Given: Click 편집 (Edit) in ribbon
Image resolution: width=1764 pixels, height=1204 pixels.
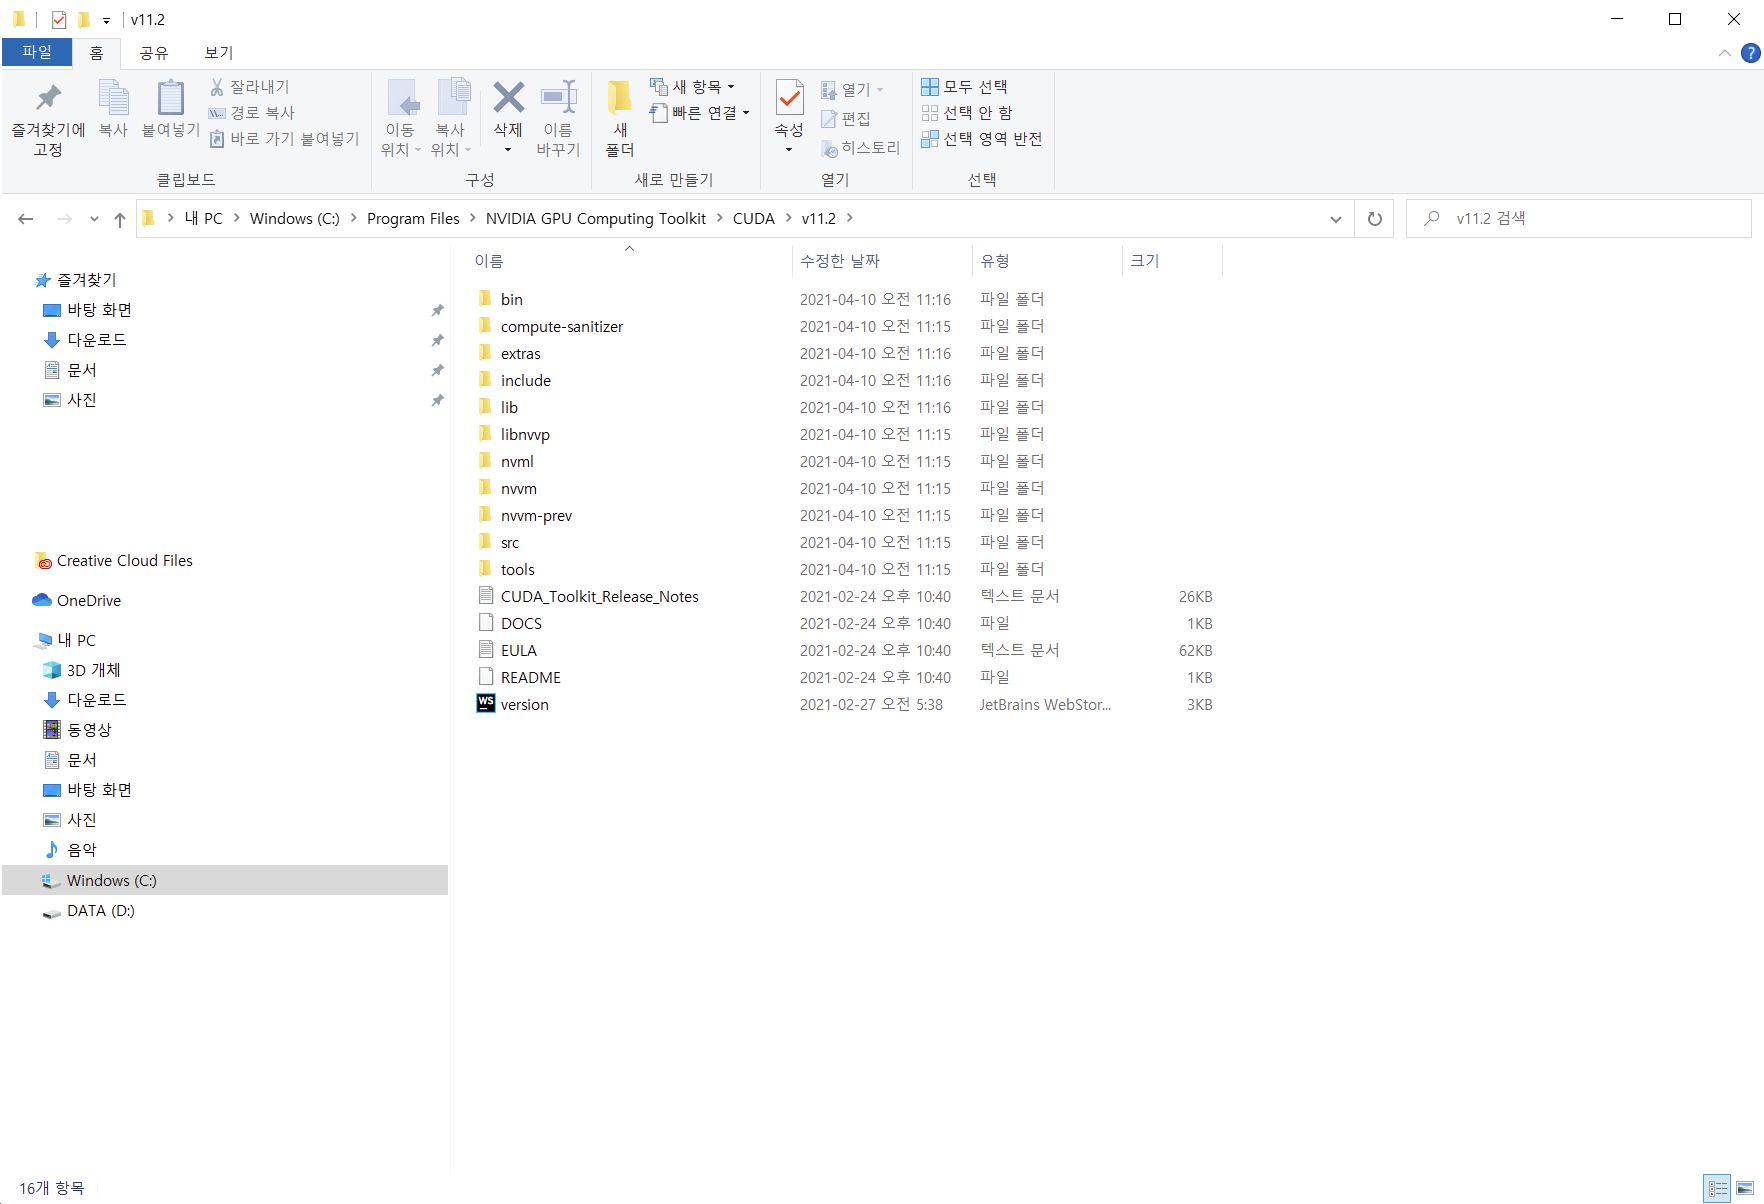Looking at the screenshot, I should [x=846, y=119].
